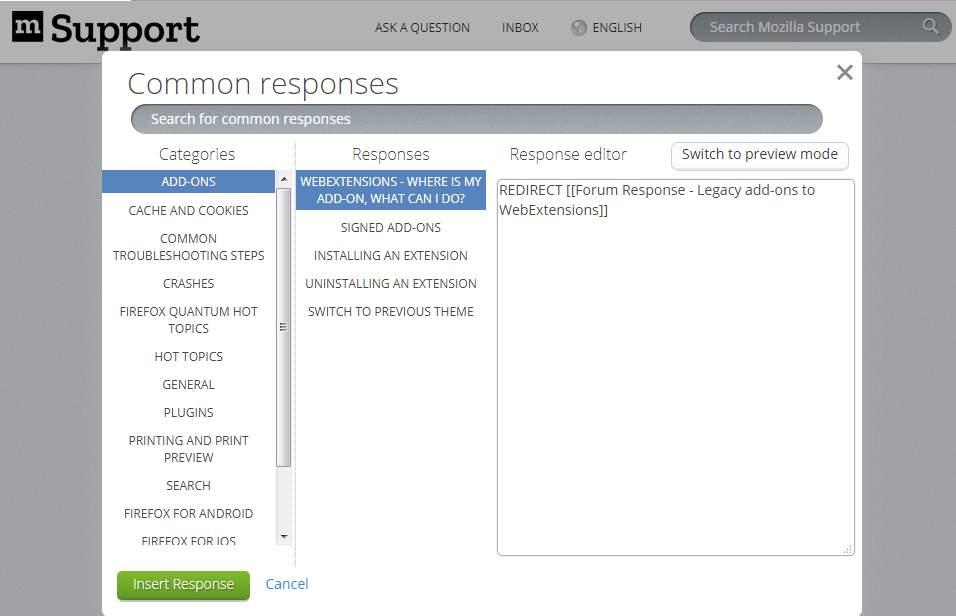Click the Cancel link
The height and width of the screenshot is (616, 956).
click(x=286, y=584)
